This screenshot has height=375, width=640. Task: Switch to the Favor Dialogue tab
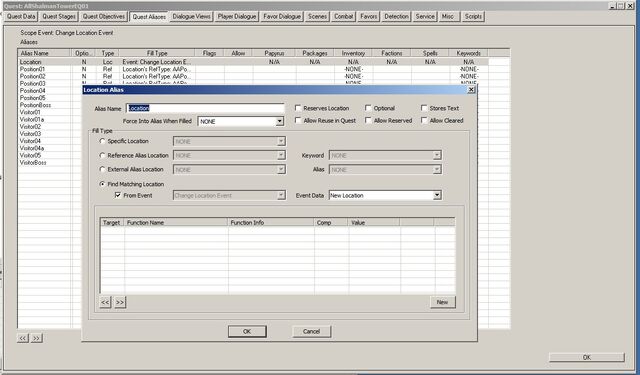point(282,17)
